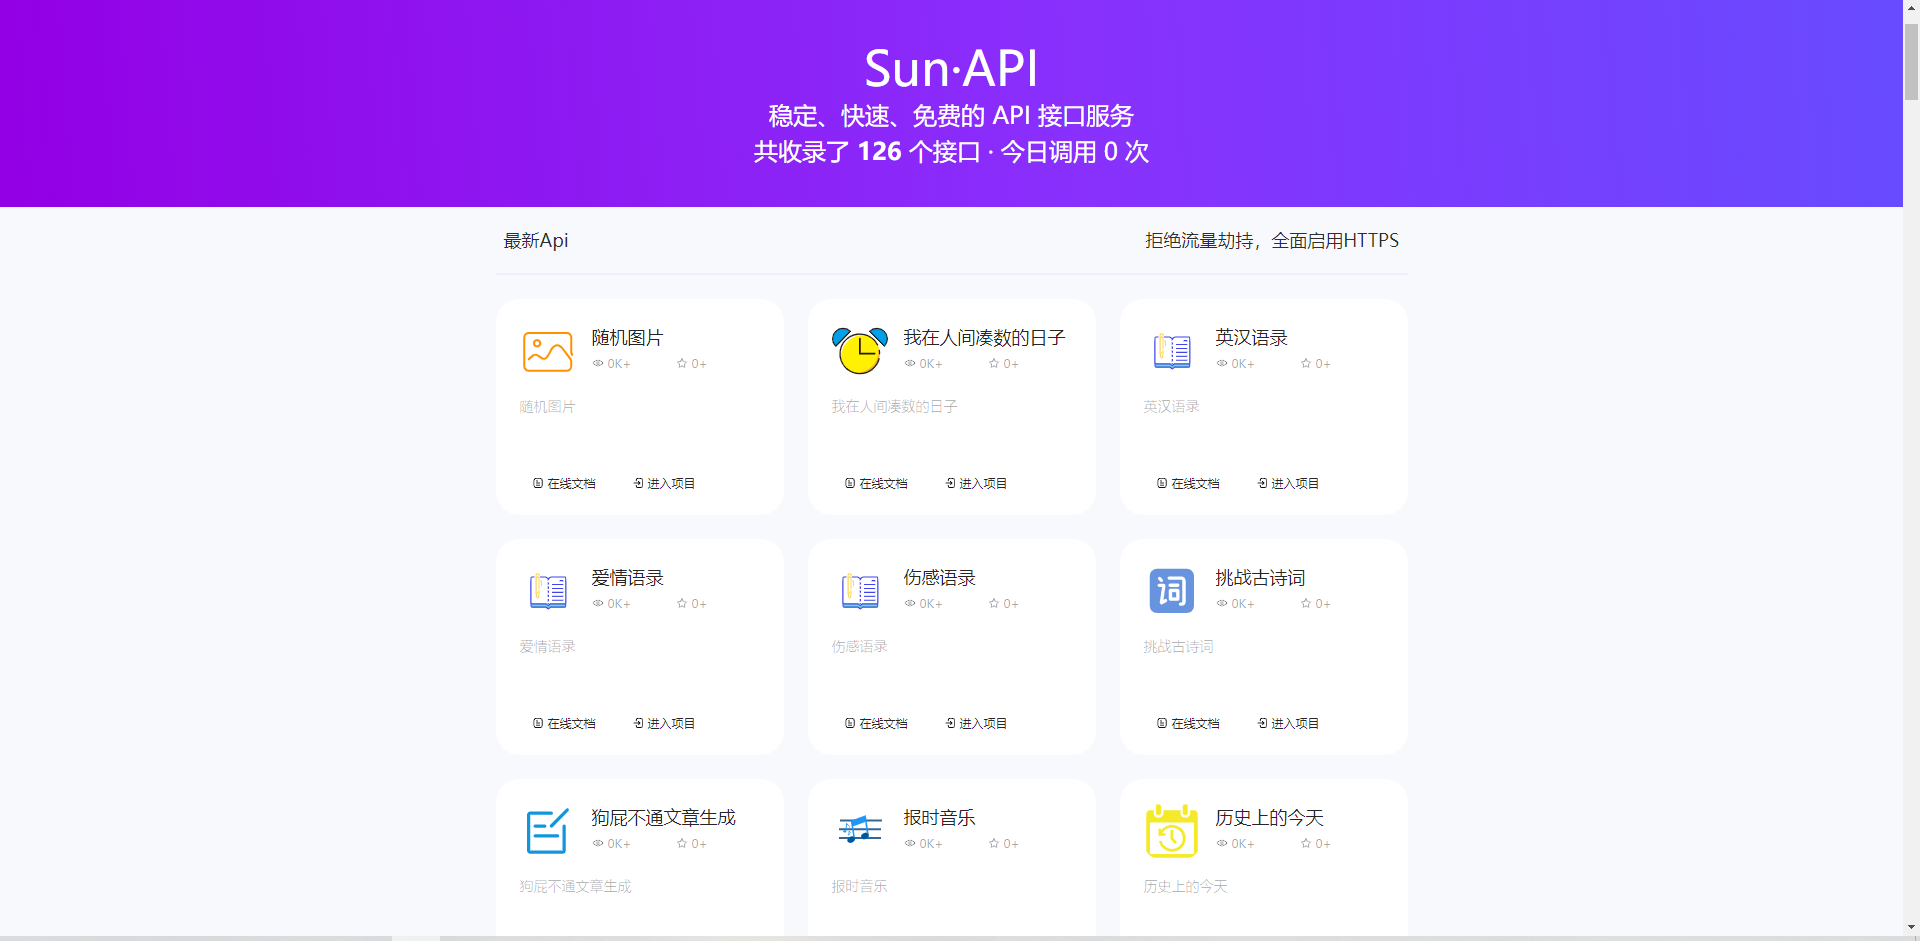Image resolution: width=1920 pixels, height=941 pixels.
Task: Click the 报时音乐 music notes icon
Action: tap(859, 830)
